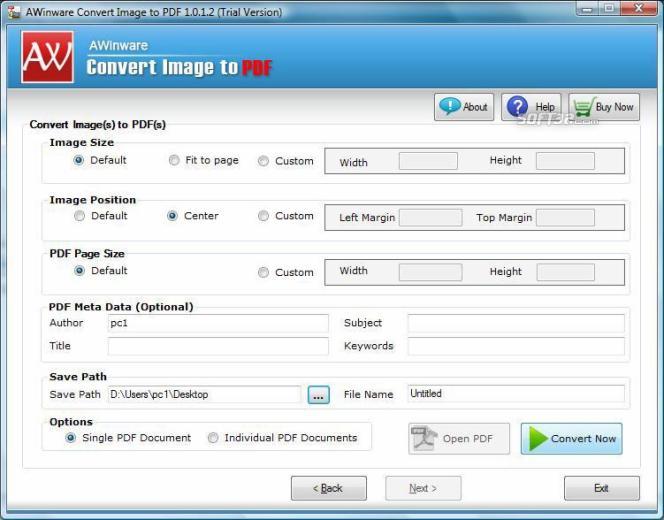The image size is (664, 520).
Task: Click the Left Margin input field
Action: pos(430,218)
